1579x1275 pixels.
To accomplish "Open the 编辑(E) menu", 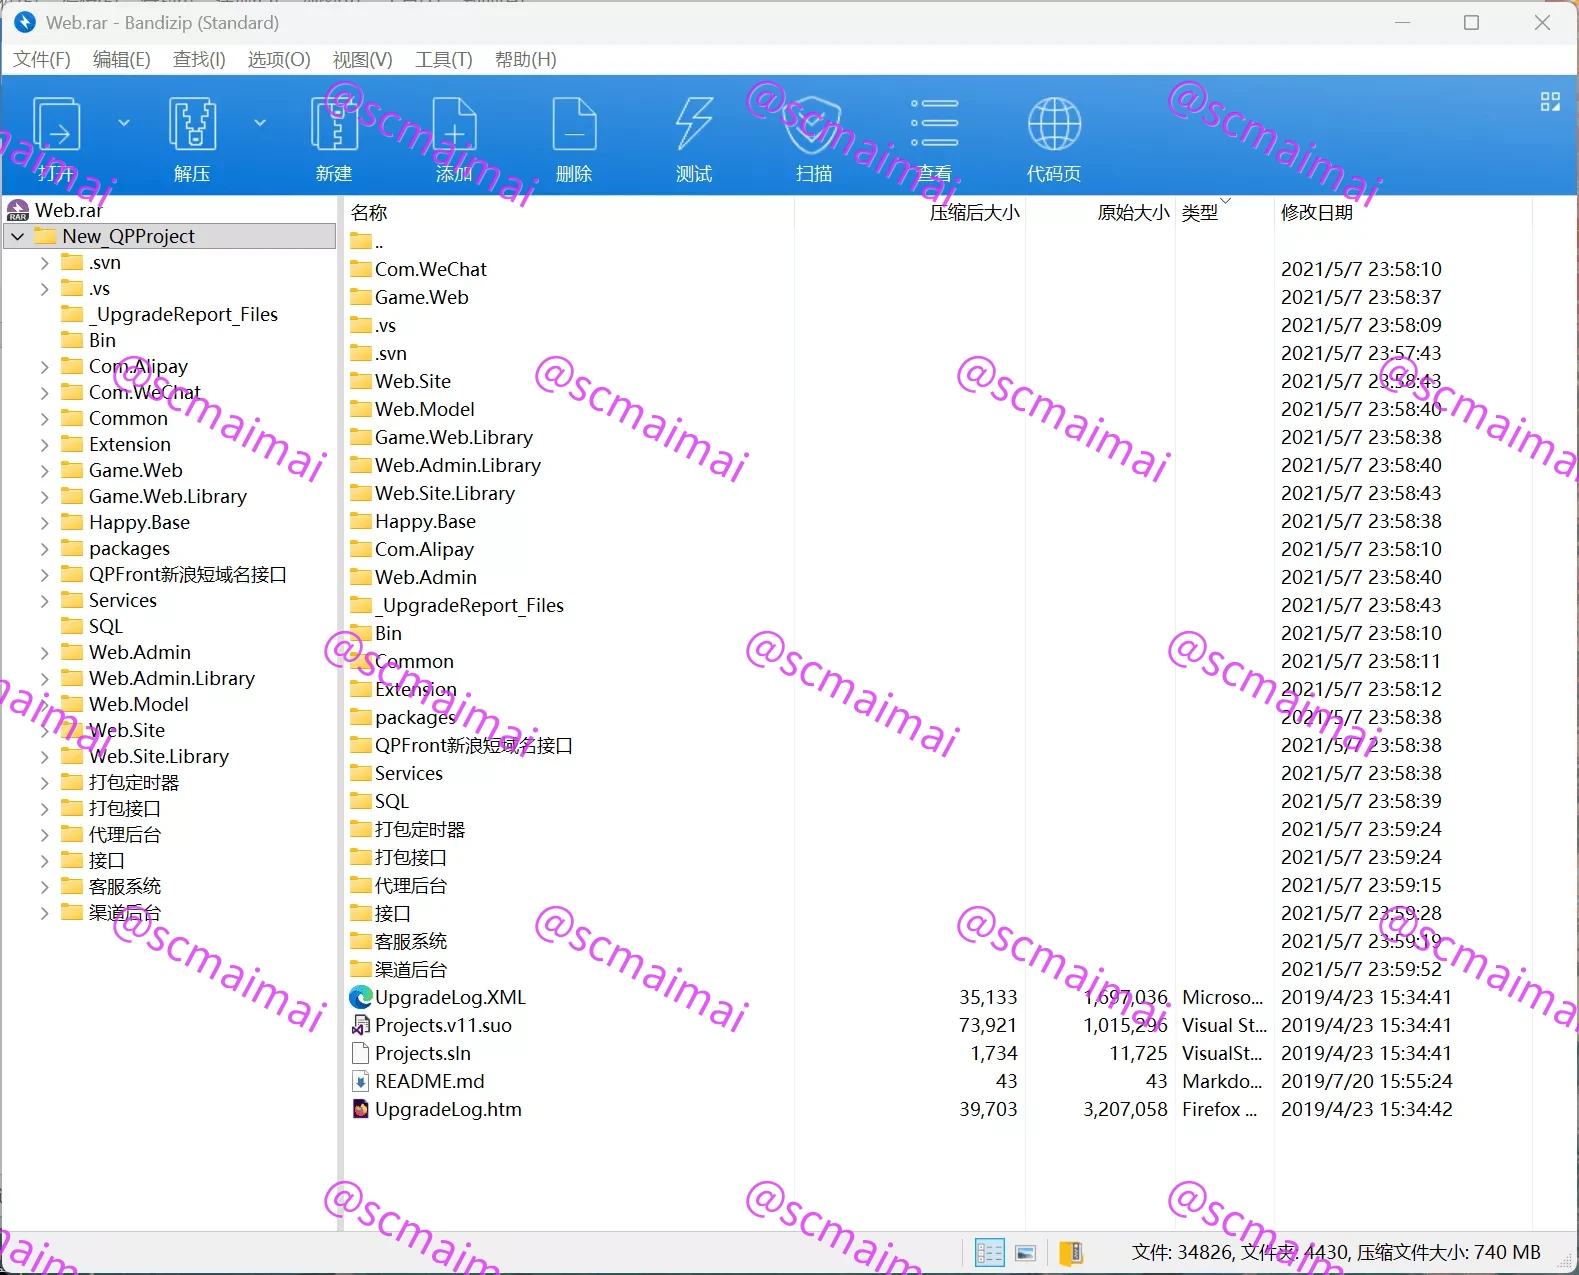I will [122, 59].
